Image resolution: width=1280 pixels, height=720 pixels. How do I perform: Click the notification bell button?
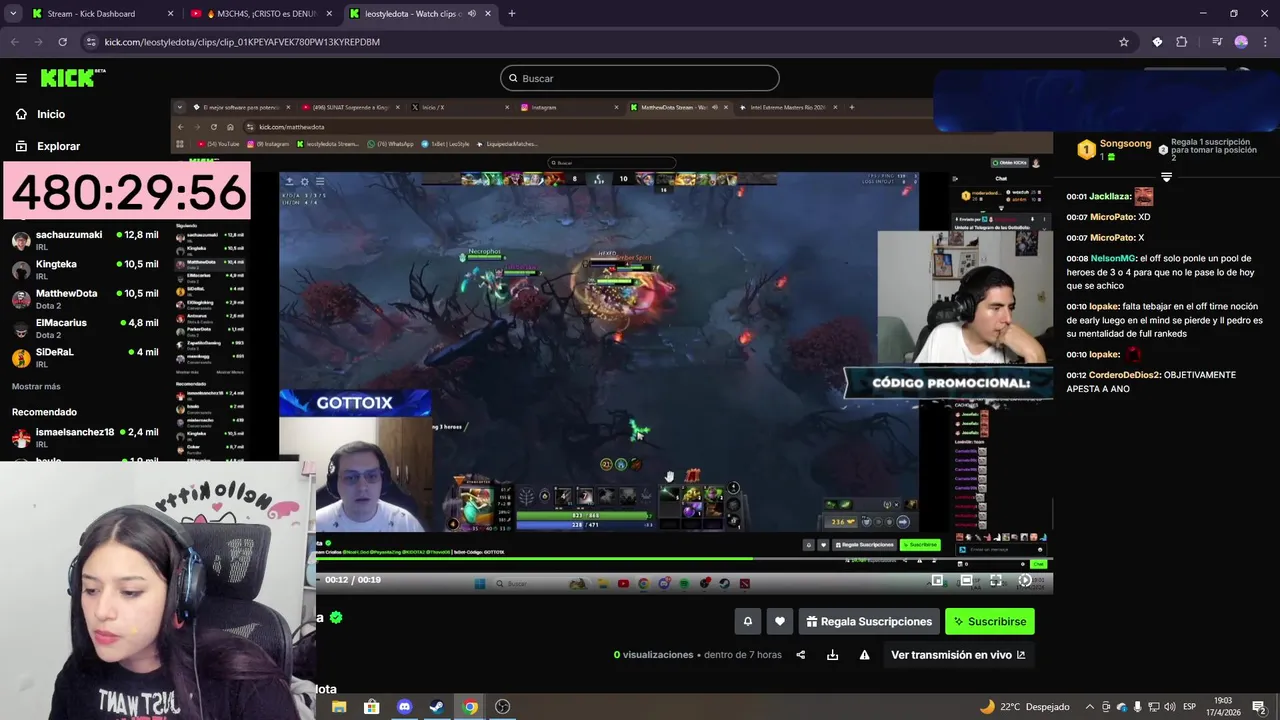click(747, 621)
